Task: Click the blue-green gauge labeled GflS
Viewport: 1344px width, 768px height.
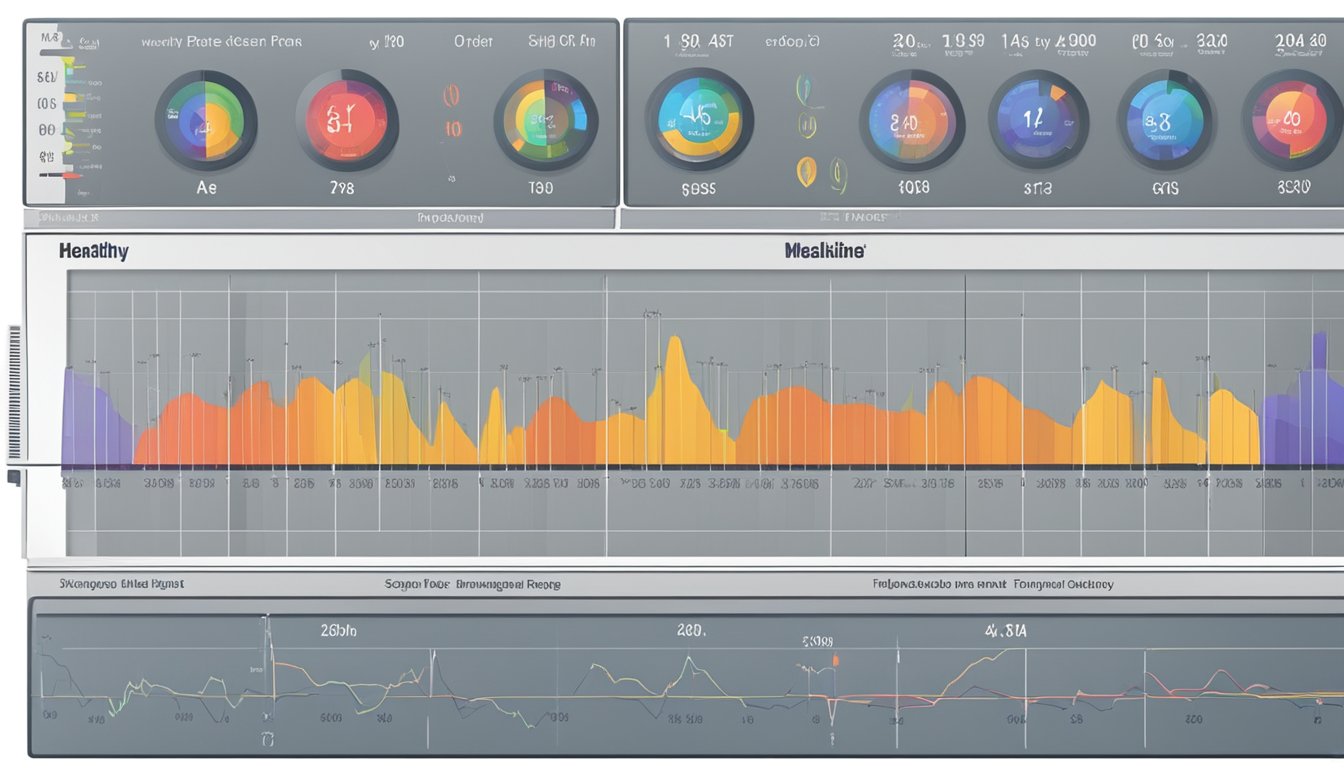Action: [1165, 120]
